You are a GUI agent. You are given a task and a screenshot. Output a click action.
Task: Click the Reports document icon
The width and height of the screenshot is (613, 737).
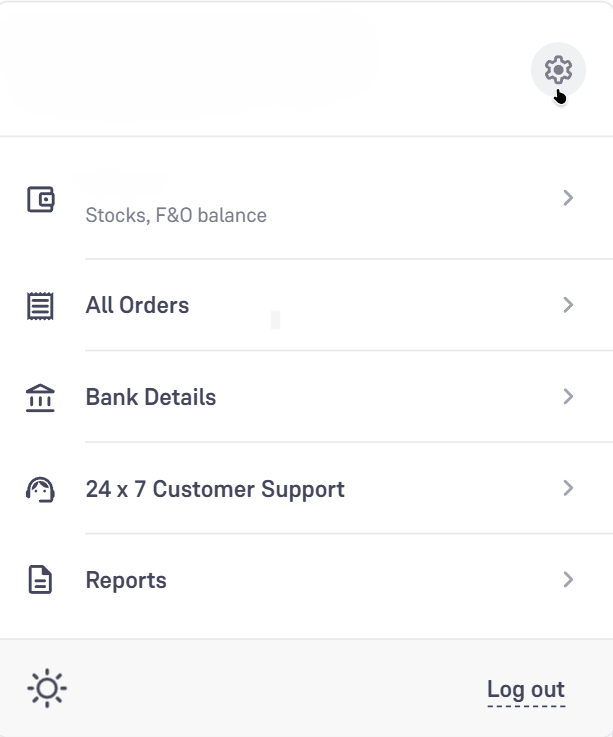[x=40, y=581]
